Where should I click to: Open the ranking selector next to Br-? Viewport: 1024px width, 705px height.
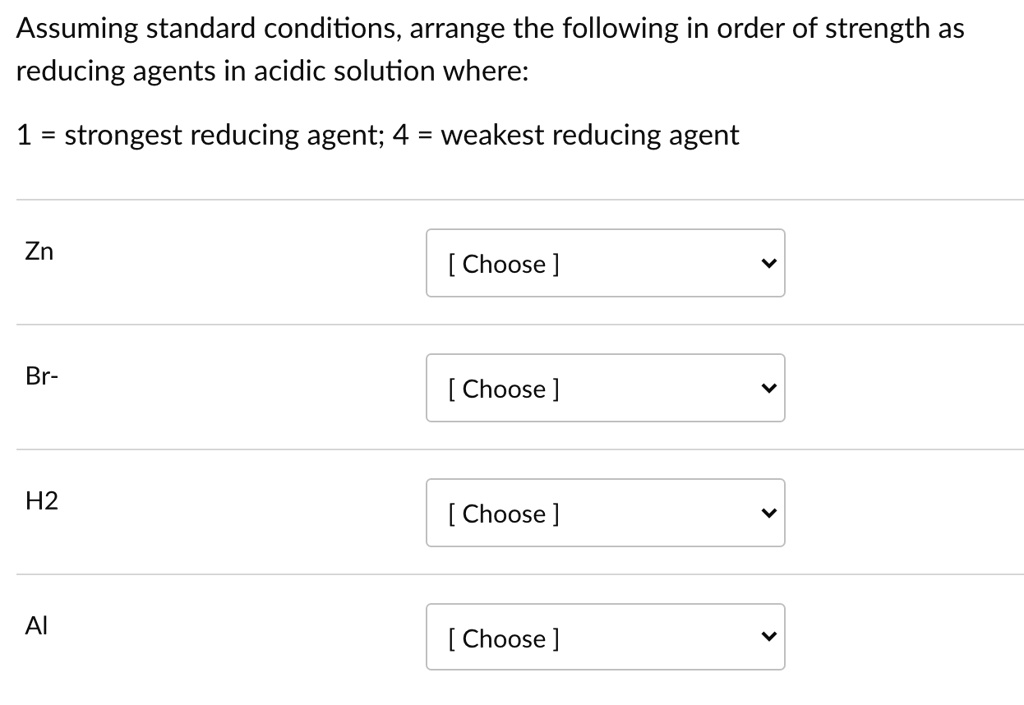click(x=605, y=387)
